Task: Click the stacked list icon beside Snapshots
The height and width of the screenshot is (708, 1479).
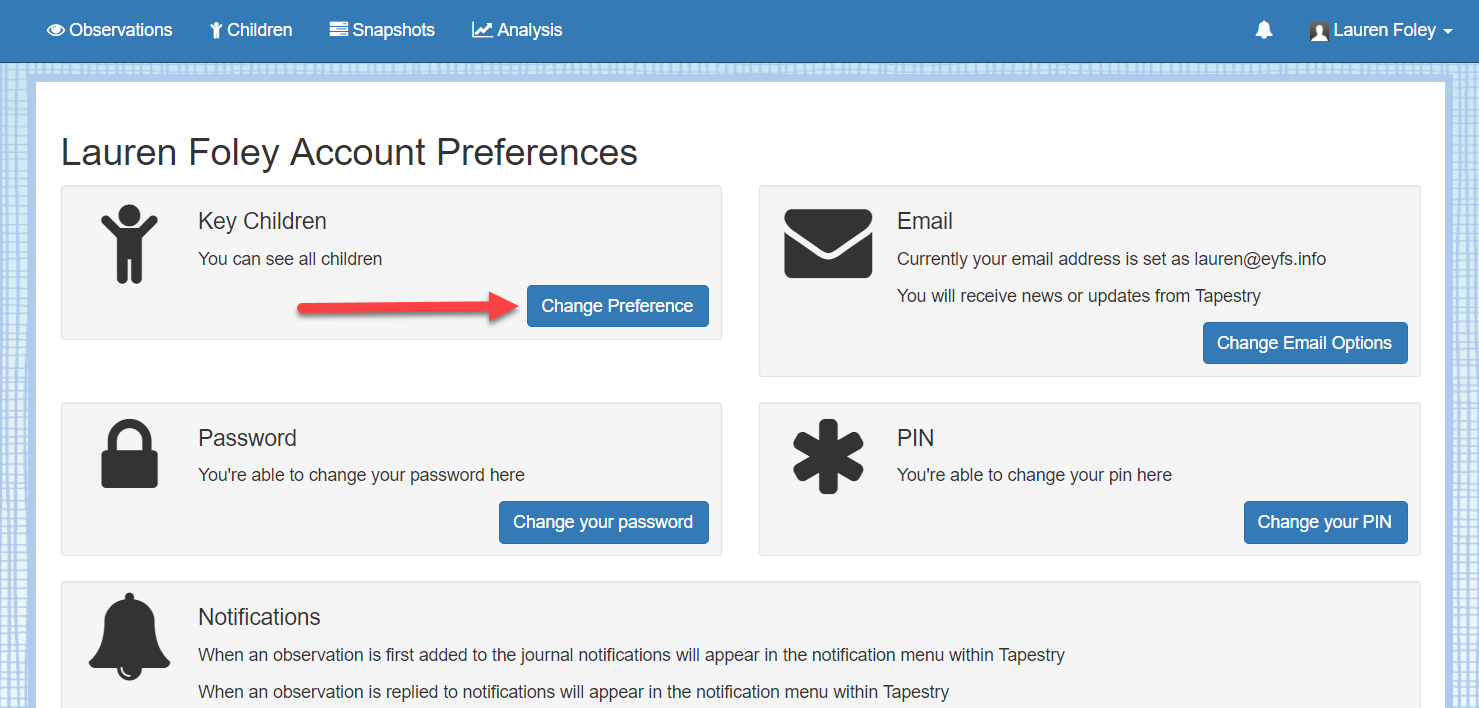Action: point(339,30)
